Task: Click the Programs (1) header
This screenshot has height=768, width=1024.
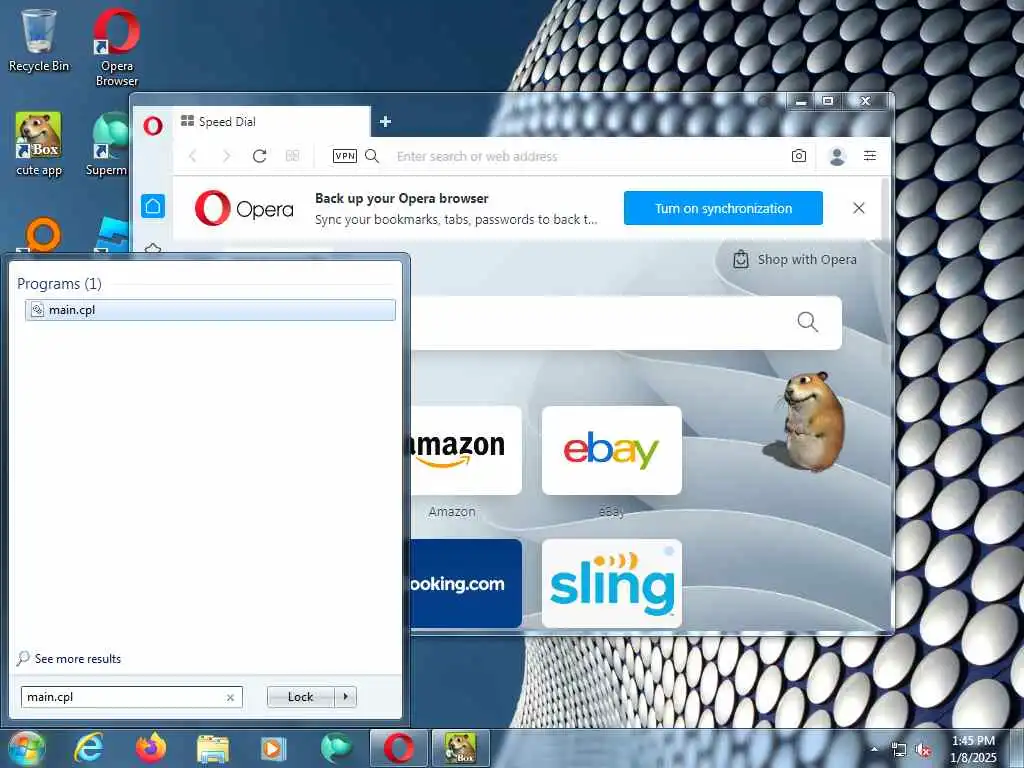Action: (x=59, y=283)
